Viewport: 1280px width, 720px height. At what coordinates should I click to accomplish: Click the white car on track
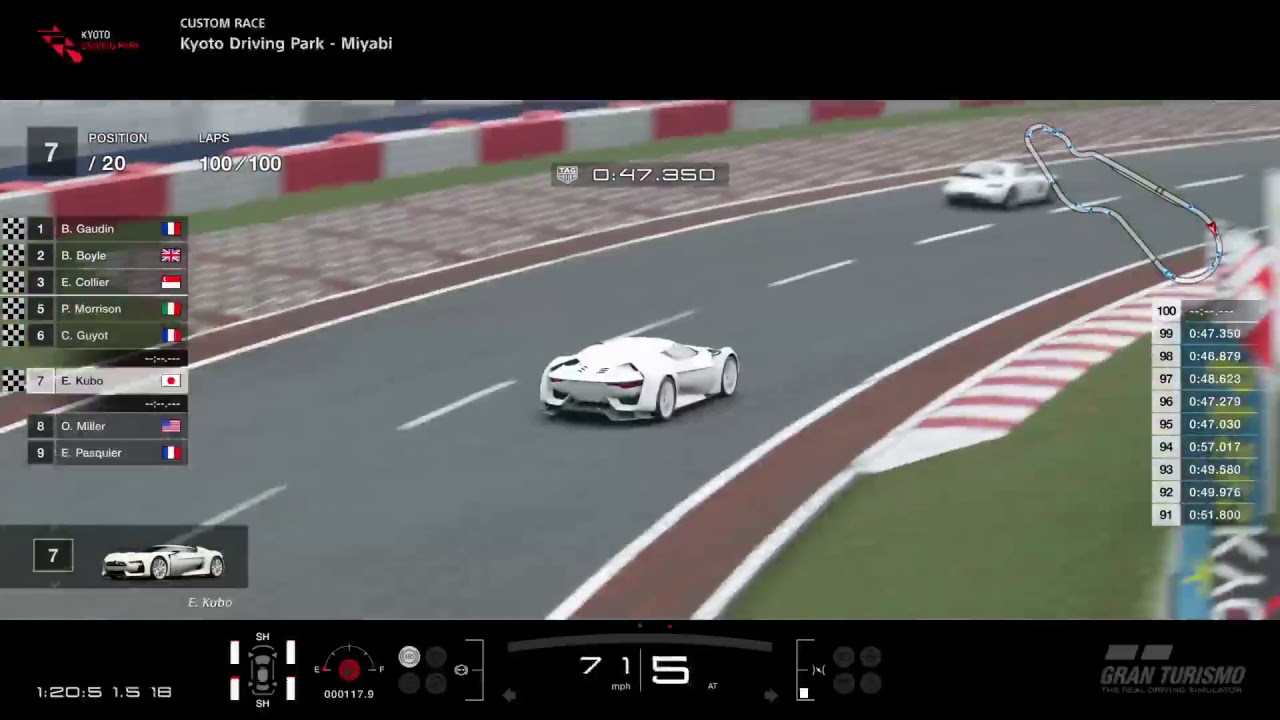pyautogui.click(x=639, y=378)
